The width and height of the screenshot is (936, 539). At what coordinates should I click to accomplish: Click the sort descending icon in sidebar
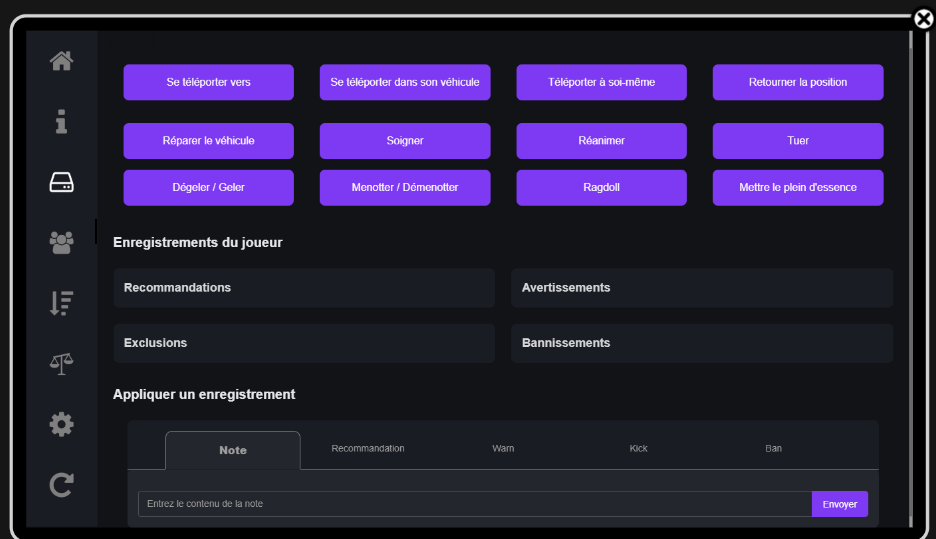61,303
